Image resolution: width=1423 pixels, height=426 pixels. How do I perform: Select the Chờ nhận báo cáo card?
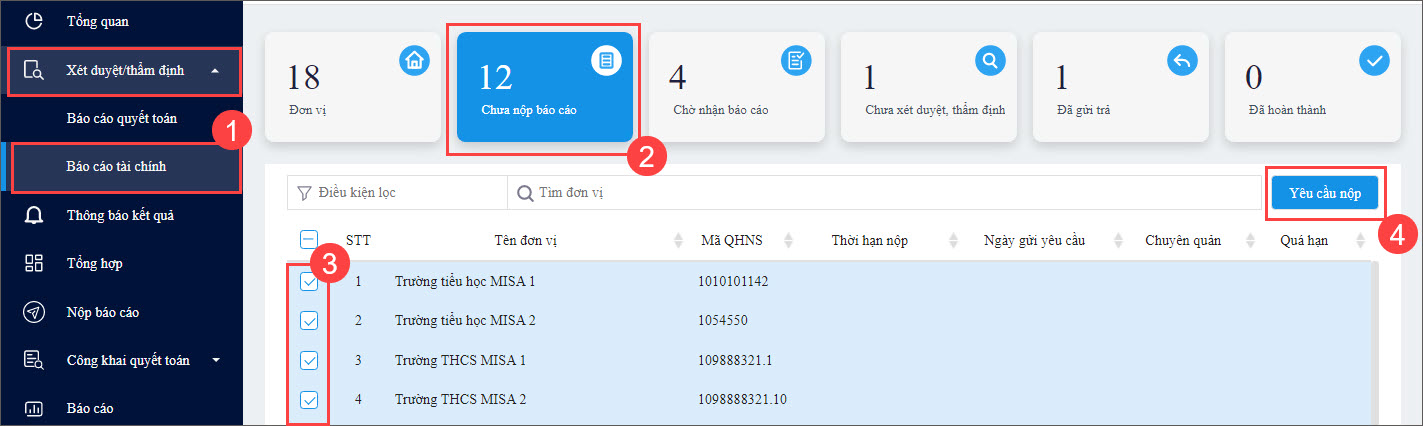[x=737, y=86]
